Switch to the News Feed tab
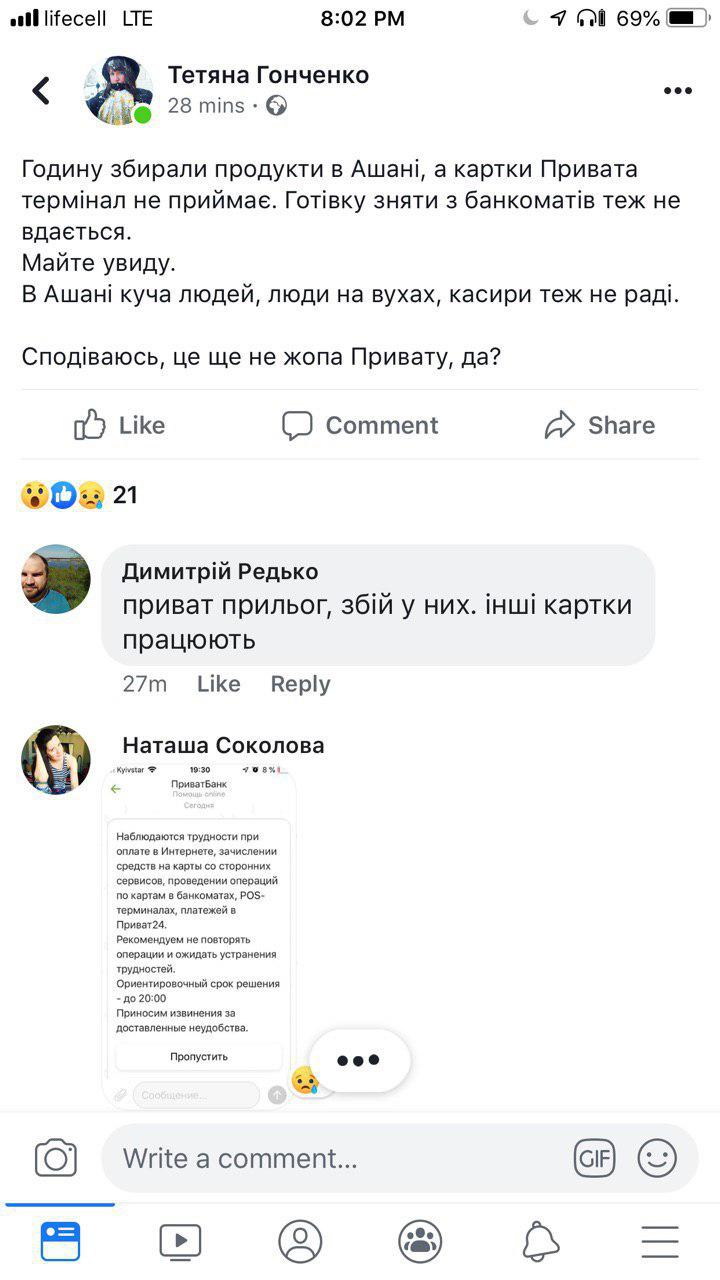The width and height of the screenshot is (720, 1280). click(60, 1241)
